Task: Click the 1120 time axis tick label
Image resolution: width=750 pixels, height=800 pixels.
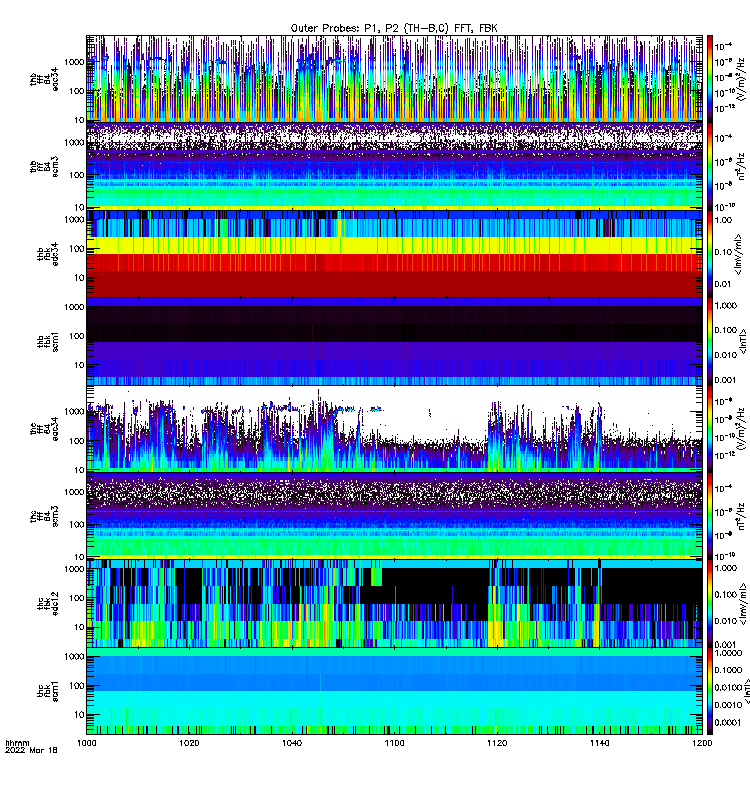Action: 497,743
